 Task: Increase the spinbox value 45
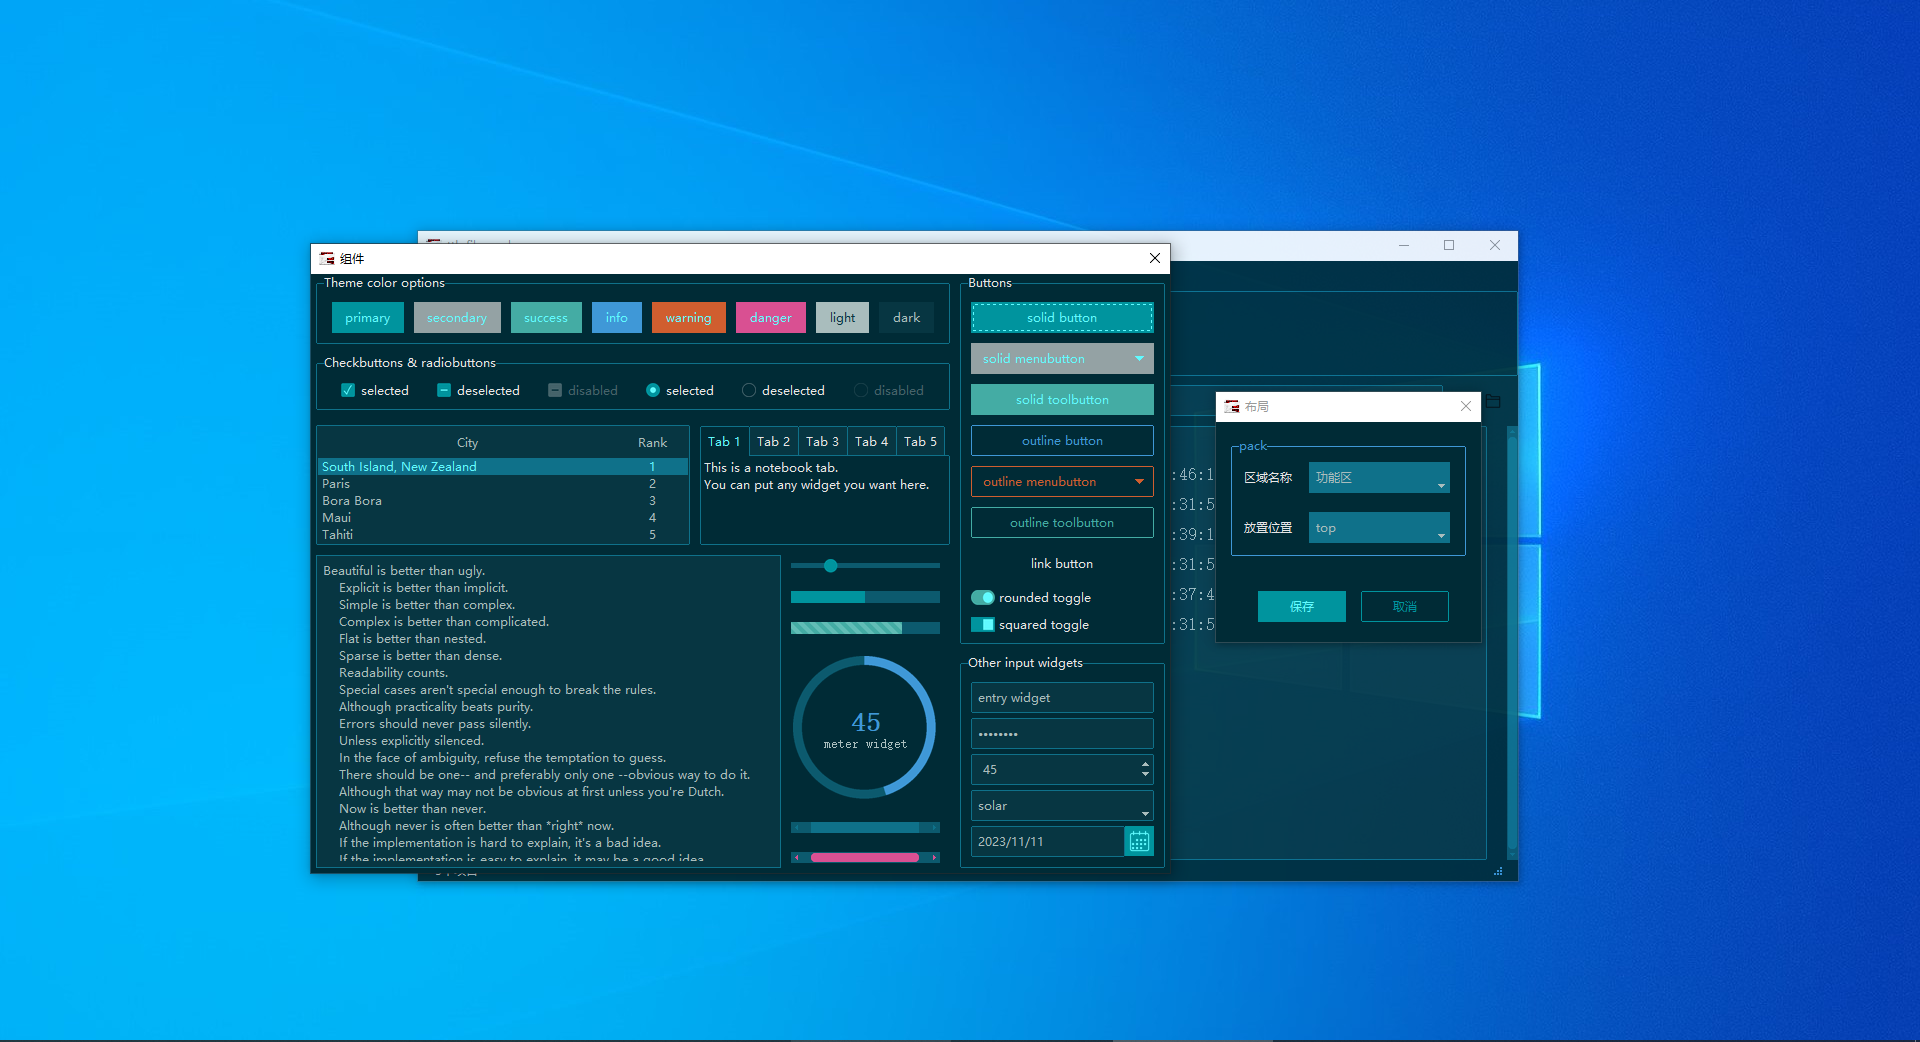point(1145,764)
